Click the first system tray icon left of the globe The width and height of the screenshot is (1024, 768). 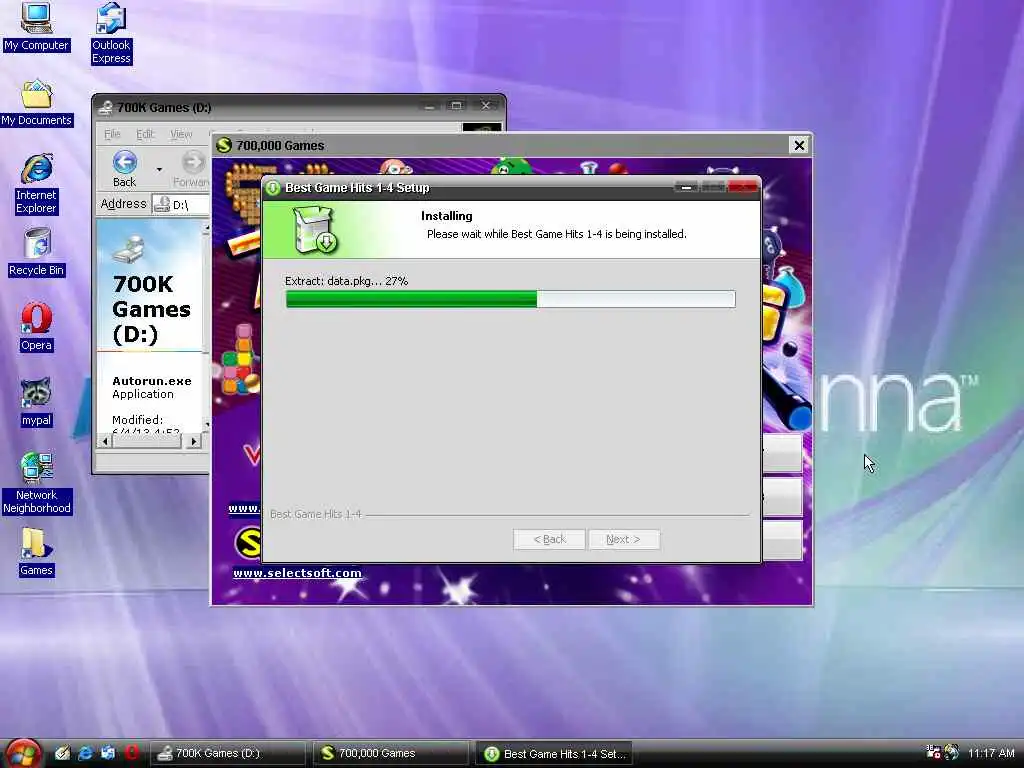tap(933, 752)
